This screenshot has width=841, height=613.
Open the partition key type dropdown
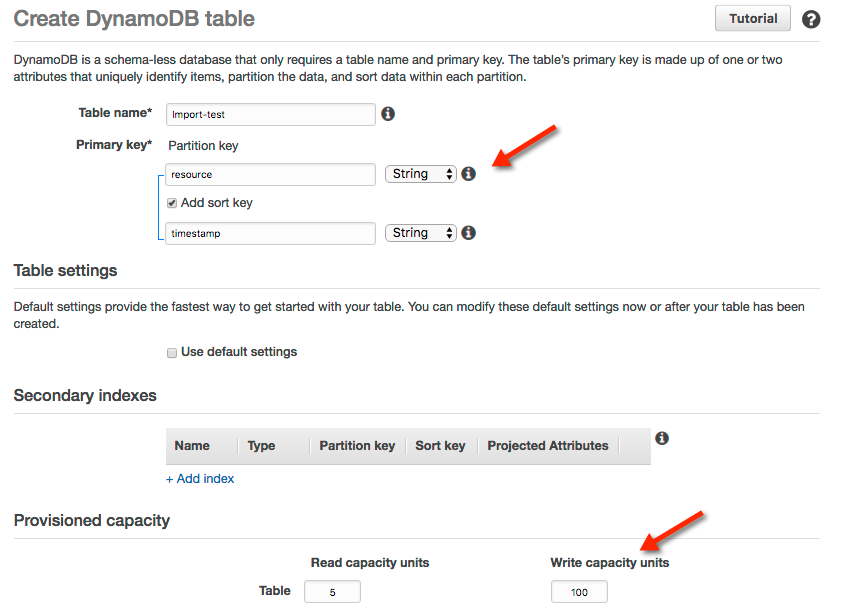[x=420, y=173]
